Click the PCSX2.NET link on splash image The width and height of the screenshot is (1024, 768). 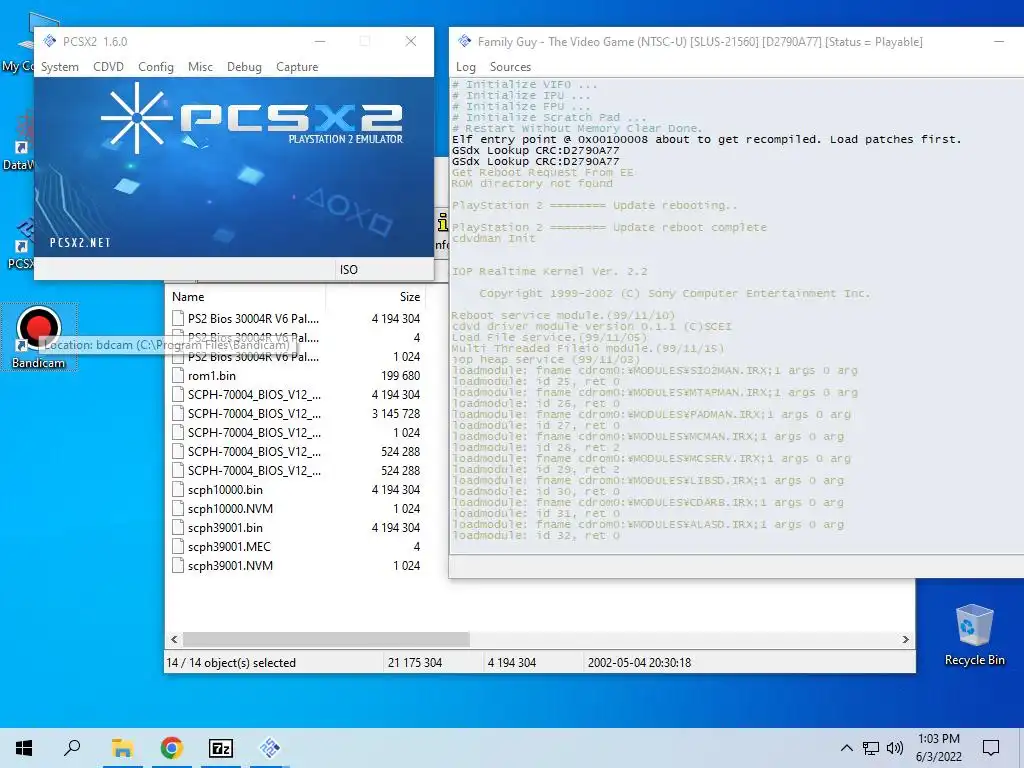pyautogui.click(x=80, y=242)
